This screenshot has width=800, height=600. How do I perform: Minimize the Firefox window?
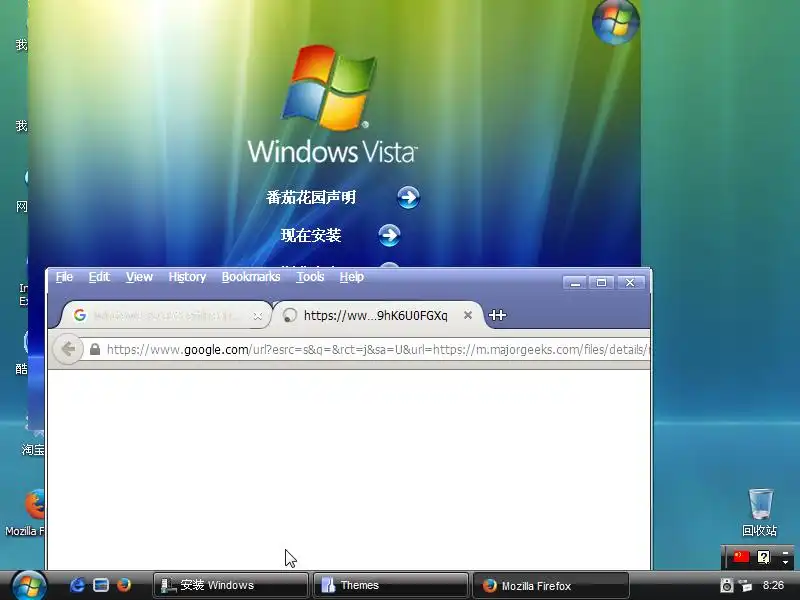click(576, 283)
